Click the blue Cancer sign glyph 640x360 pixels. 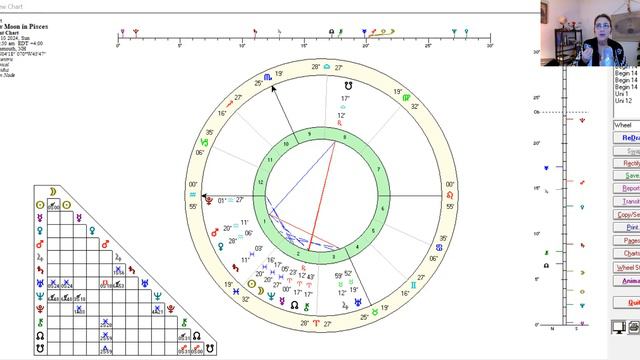click(439, 247)
